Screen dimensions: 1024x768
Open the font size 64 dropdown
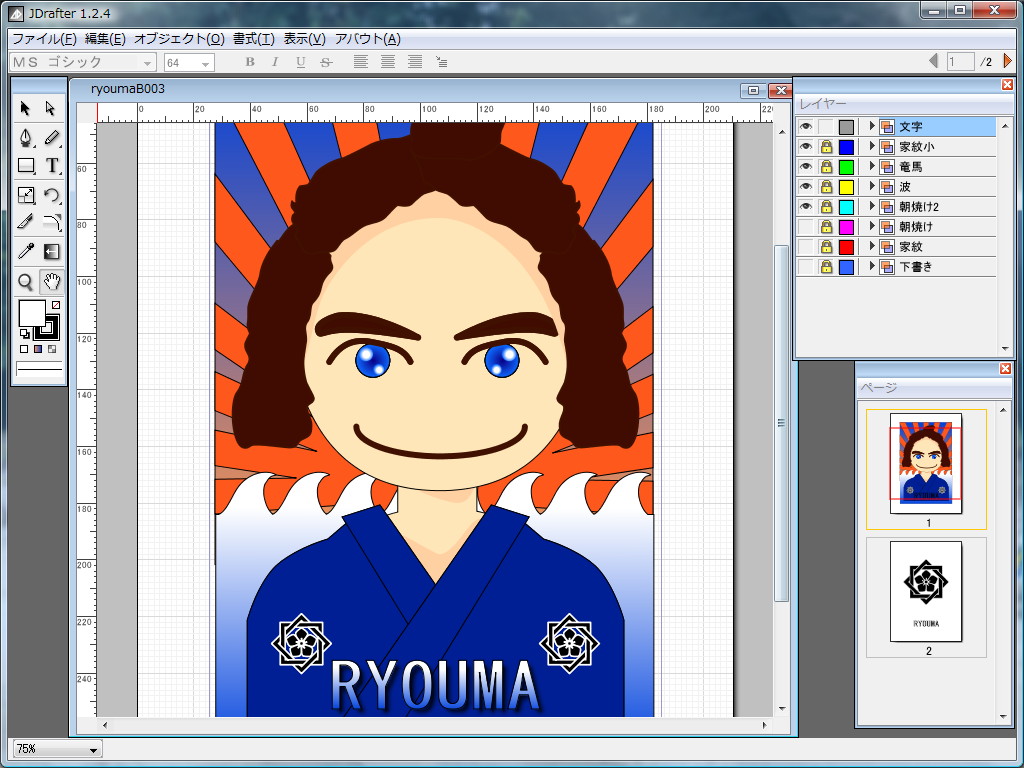point(205,63)
